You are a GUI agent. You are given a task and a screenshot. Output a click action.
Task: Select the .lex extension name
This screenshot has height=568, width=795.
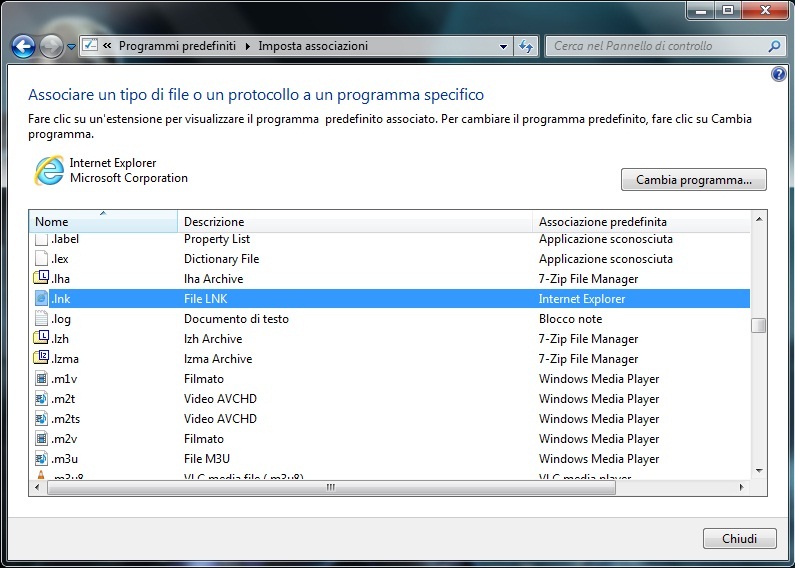60,259
